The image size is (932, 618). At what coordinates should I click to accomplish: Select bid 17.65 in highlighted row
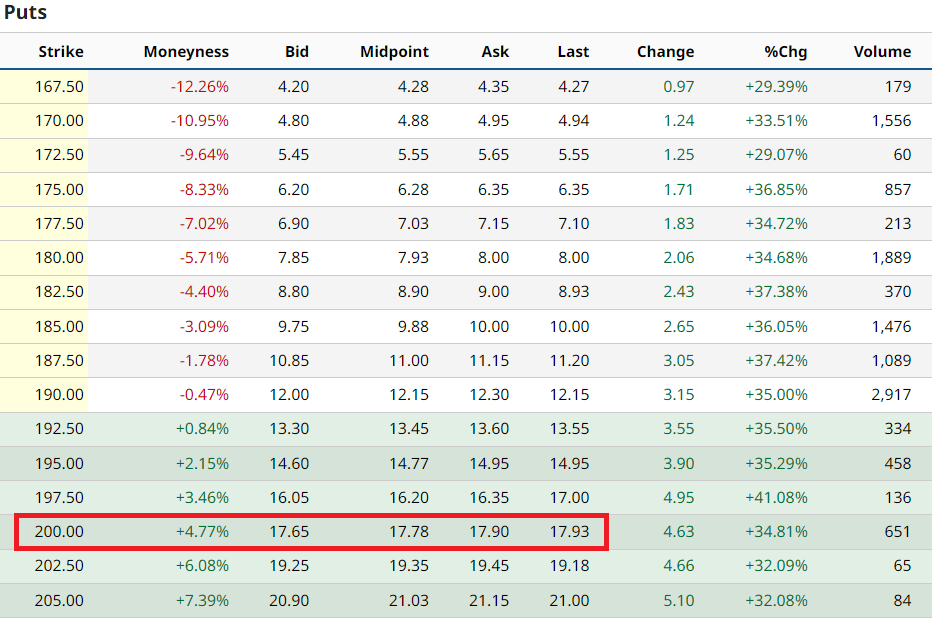(x=289, y=532)
